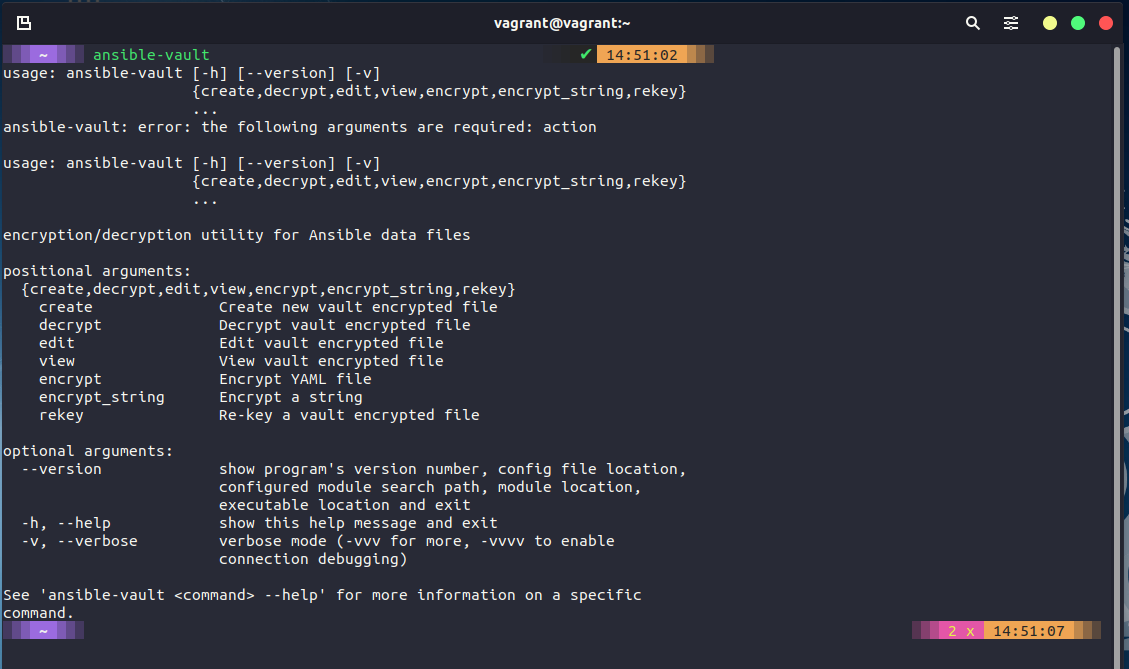The width and height of the screenshot is (1129, 669).
Task: Click the vagrant@vagrant:~ title bar text
Action: tap(562, 22)
